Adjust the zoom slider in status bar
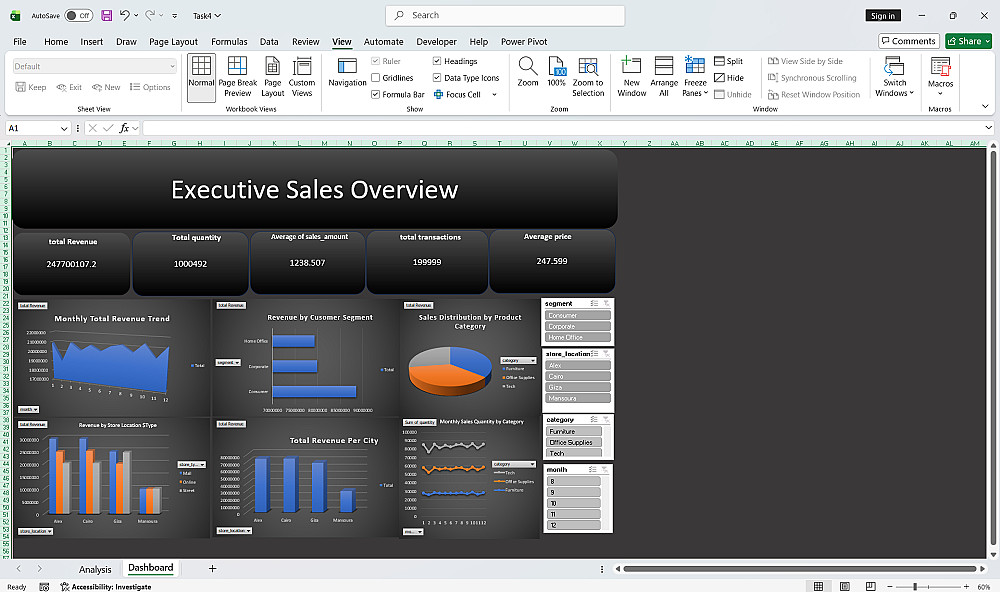This screenshot has height=592, width=1000. pos(915,586)
